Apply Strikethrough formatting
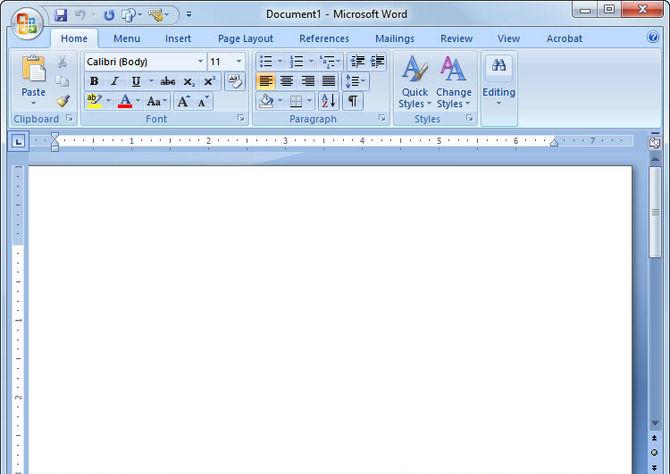Image resolution: width=670 pixels, height=474 pixels. [168, 81]
